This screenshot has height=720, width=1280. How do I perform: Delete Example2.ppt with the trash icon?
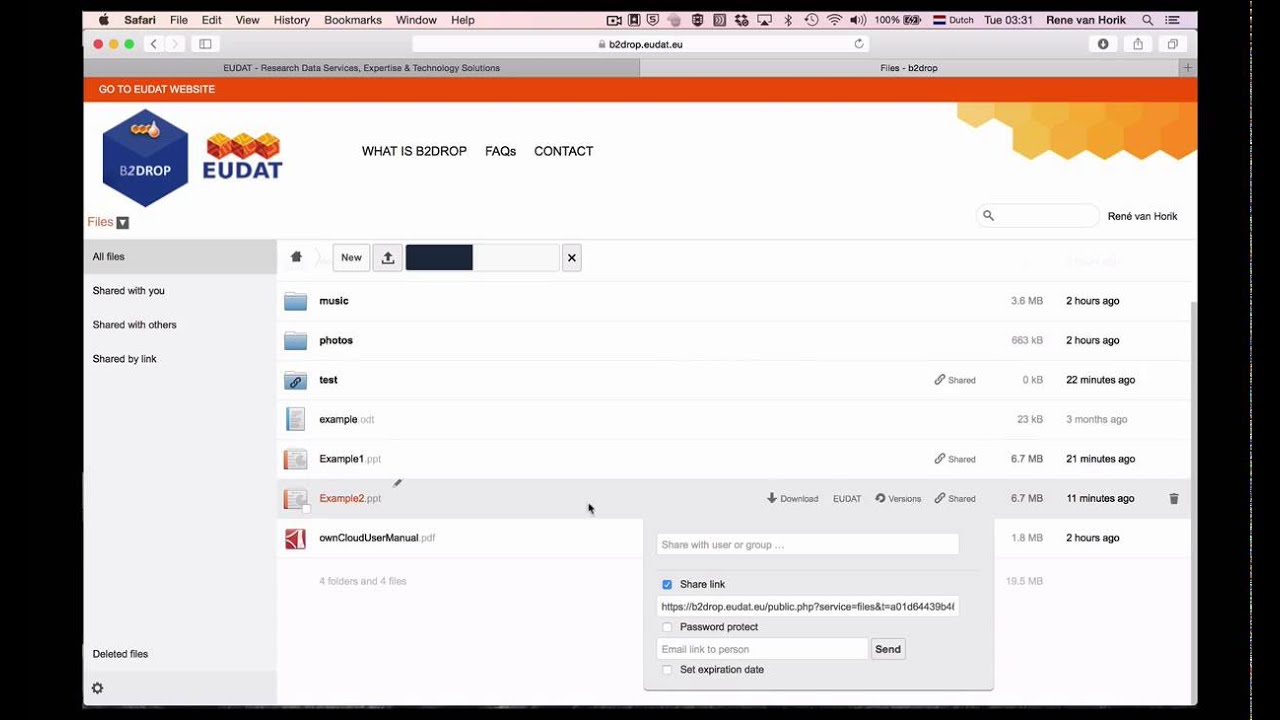[x=1174, y=498]
